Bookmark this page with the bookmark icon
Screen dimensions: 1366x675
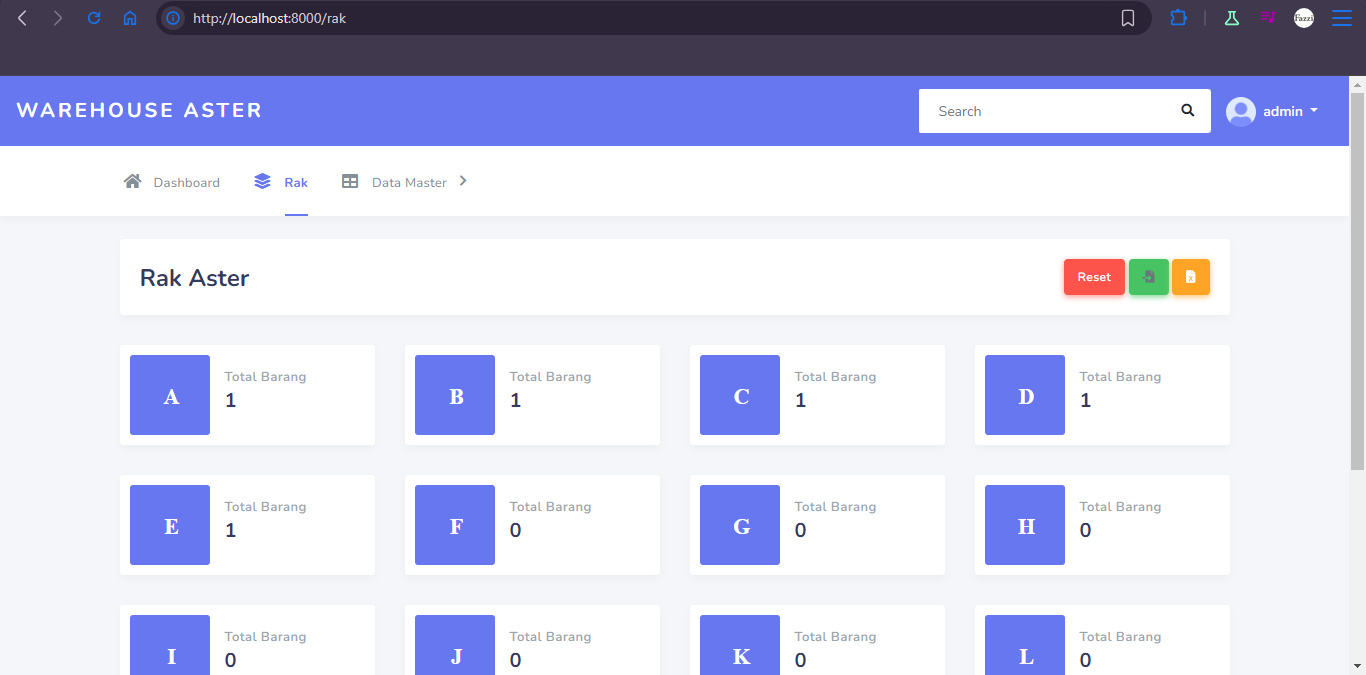pyautogui.click(x=1128, y=18)
